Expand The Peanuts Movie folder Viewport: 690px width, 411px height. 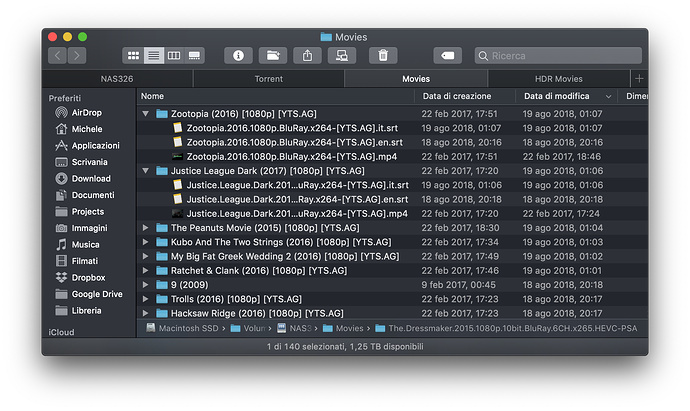(146, 228)
